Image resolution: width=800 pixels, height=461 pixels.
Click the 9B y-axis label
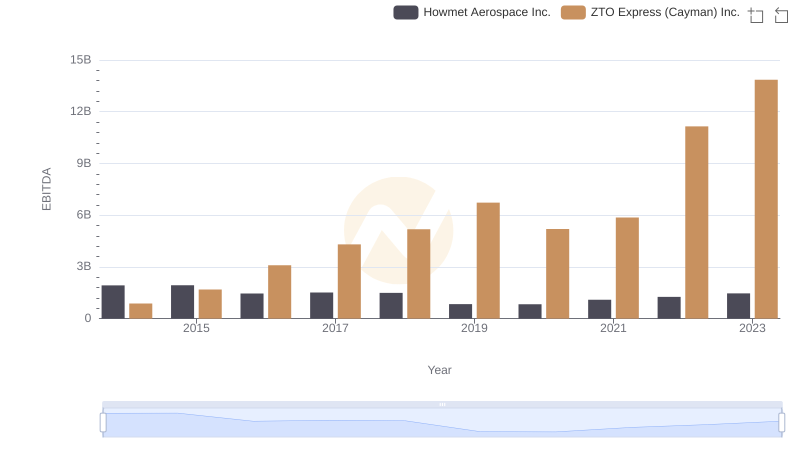[x=84, y=163]
